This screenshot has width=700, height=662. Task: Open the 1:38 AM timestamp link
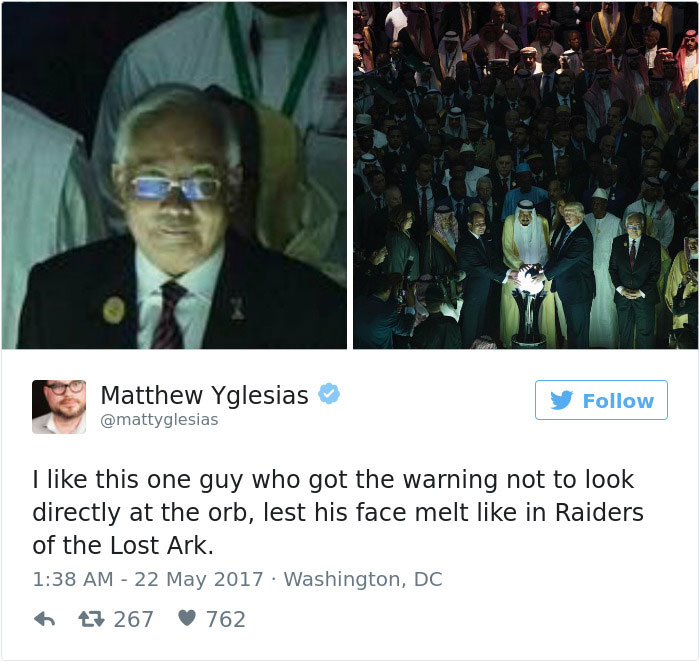tap(73, 579)
